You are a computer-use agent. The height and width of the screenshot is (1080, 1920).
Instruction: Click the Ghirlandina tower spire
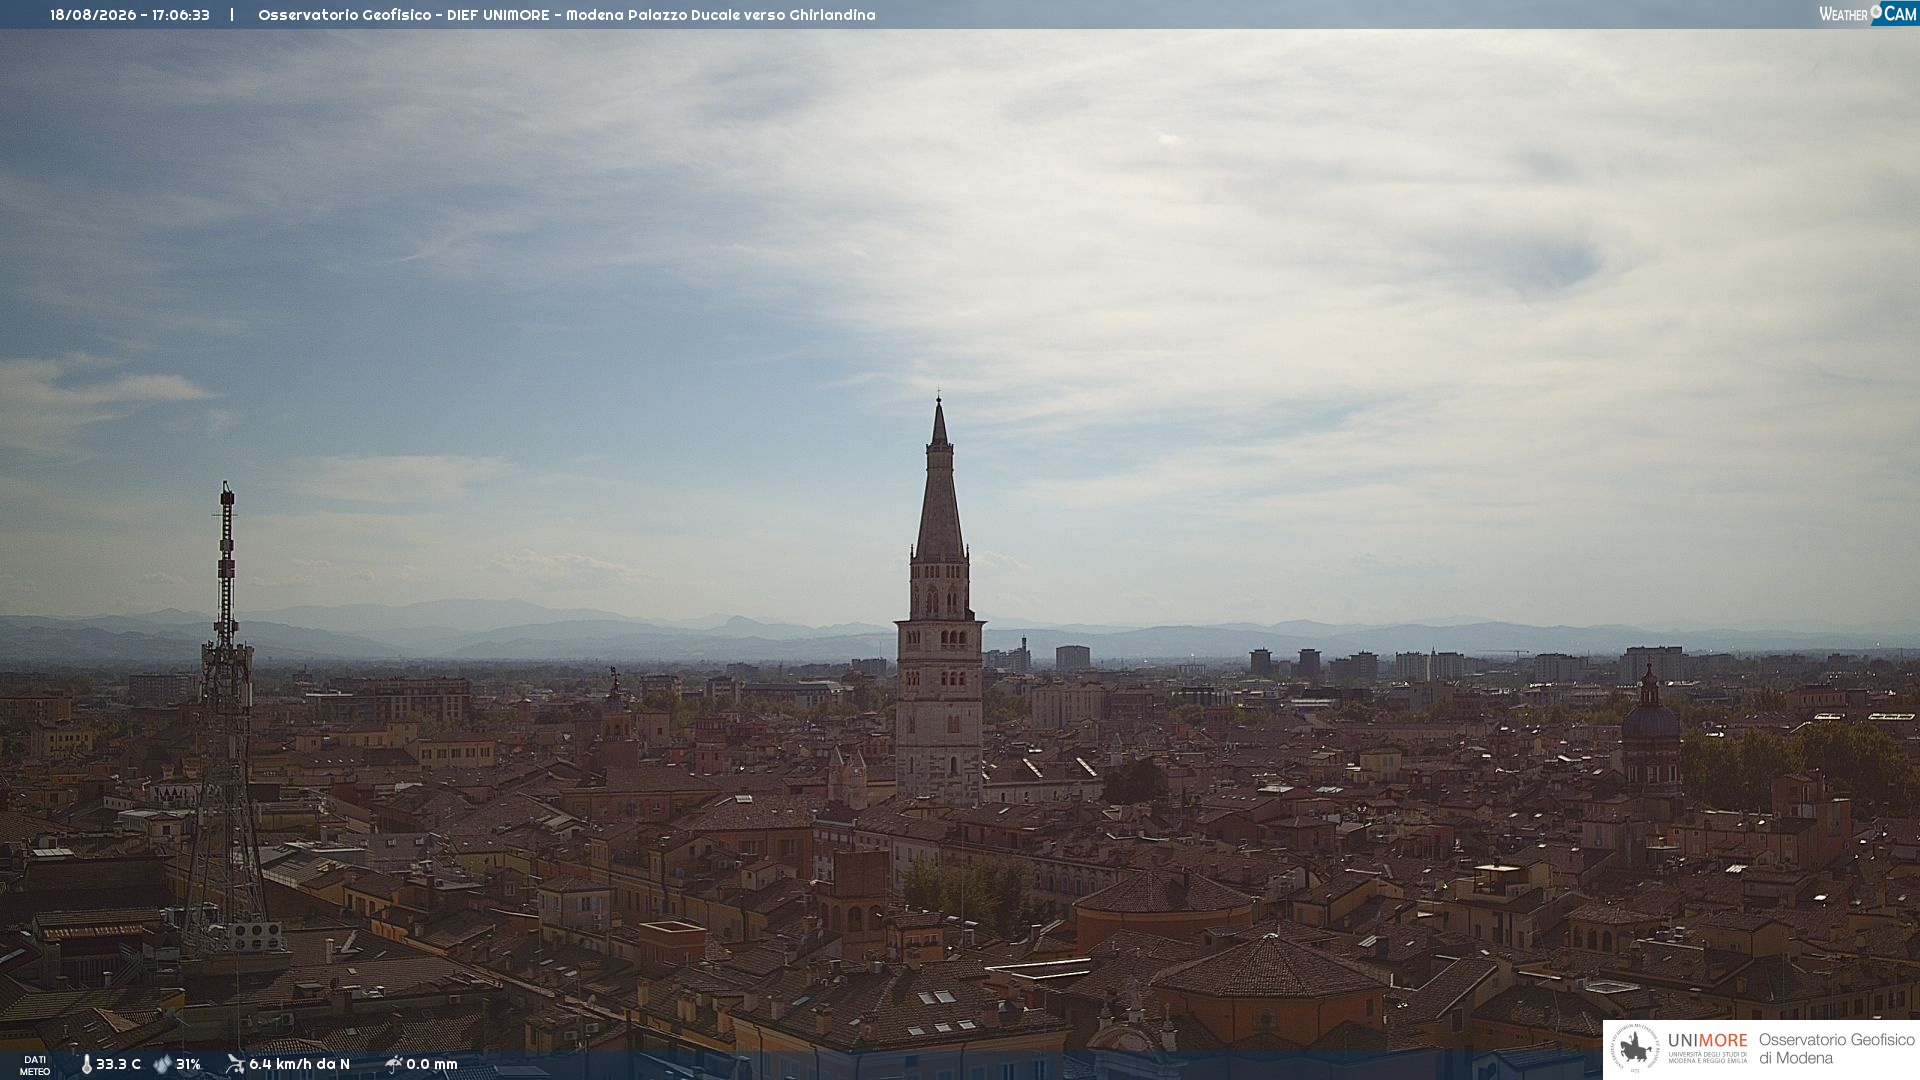coord(939,478)
